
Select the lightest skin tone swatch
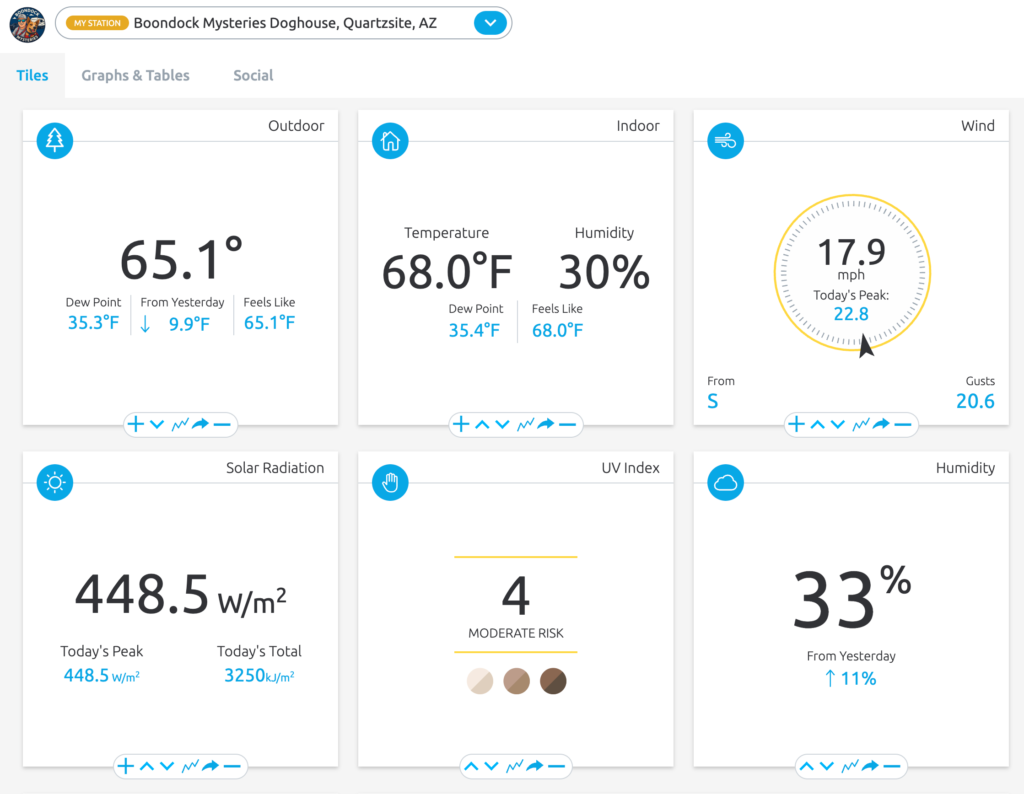click(x=480, y=681)
